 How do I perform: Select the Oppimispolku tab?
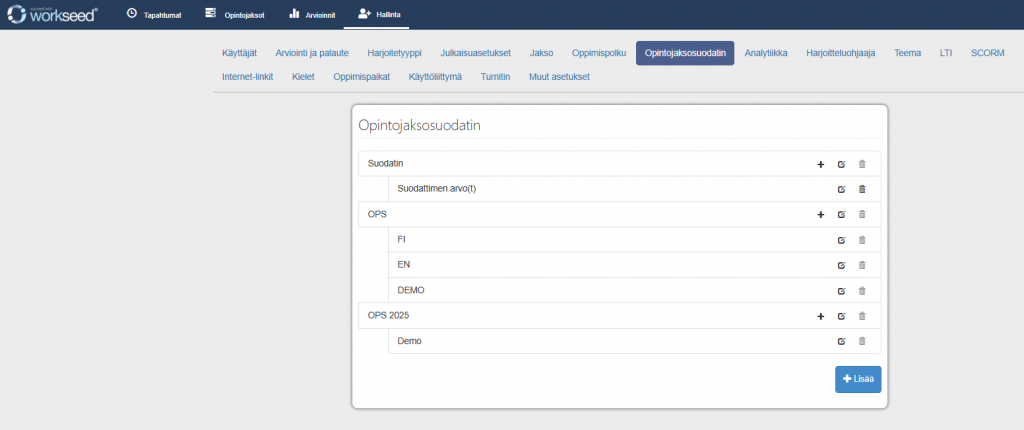pos(599,53)
